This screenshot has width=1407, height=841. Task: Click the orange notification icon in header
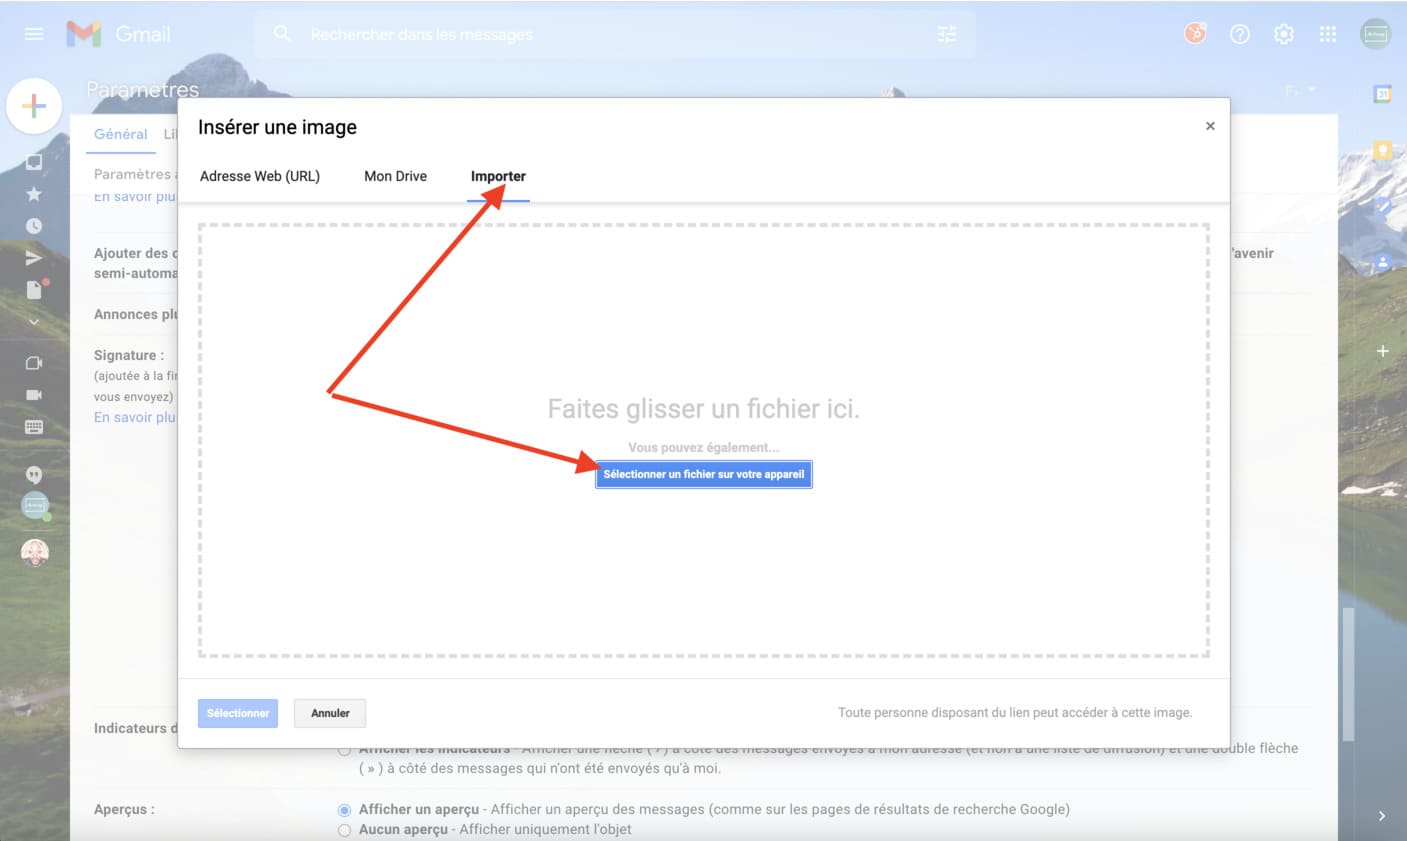(1195, 34)
